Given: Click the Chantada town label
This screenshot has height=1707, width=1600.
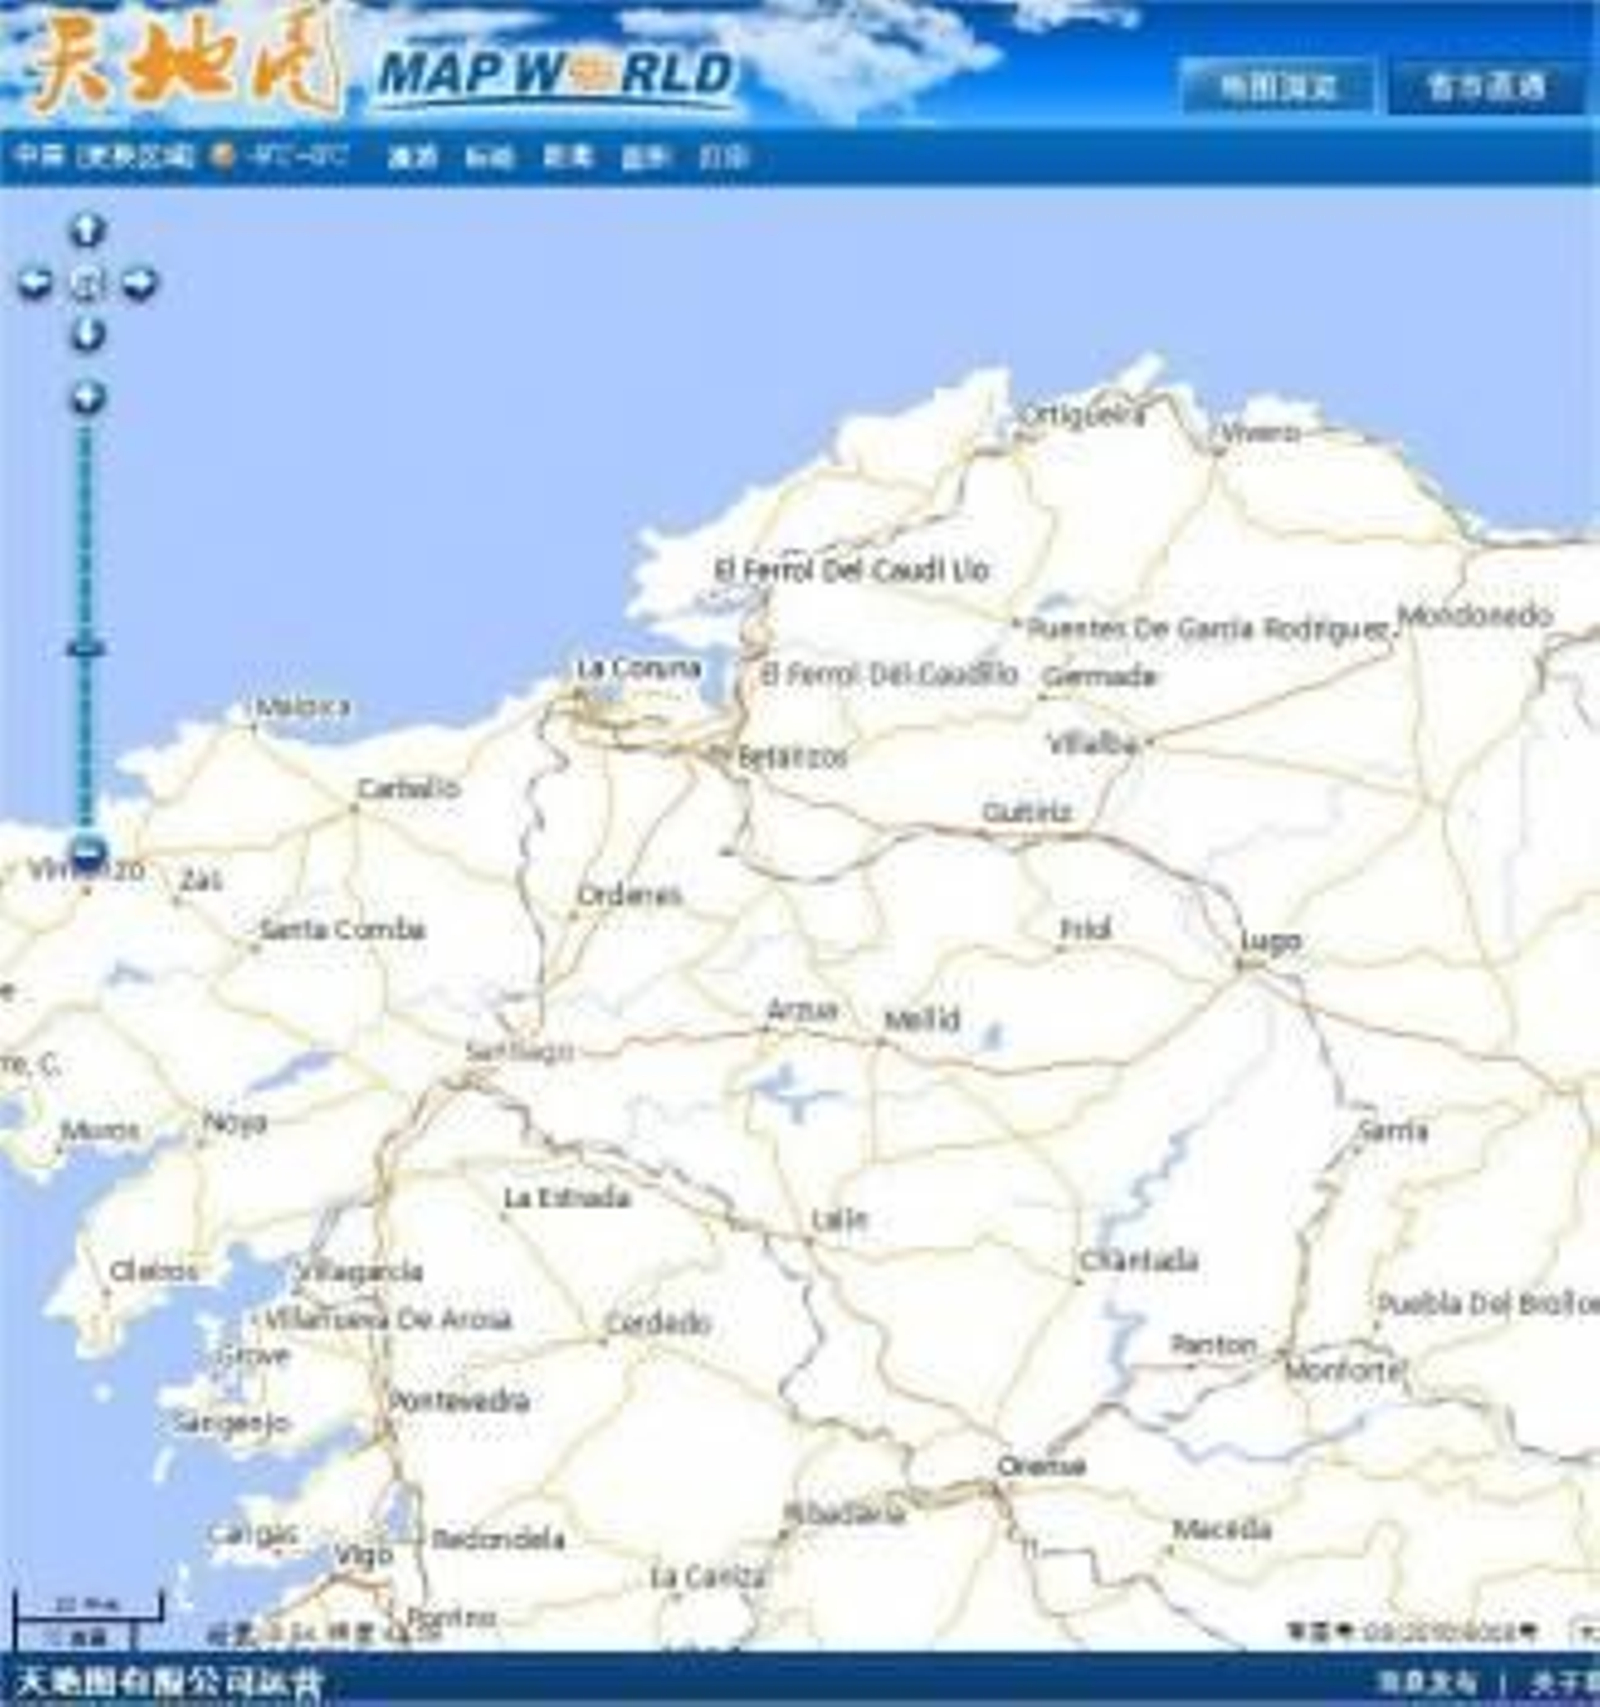Looking at the screenshot, I should pos(1139,1260).
